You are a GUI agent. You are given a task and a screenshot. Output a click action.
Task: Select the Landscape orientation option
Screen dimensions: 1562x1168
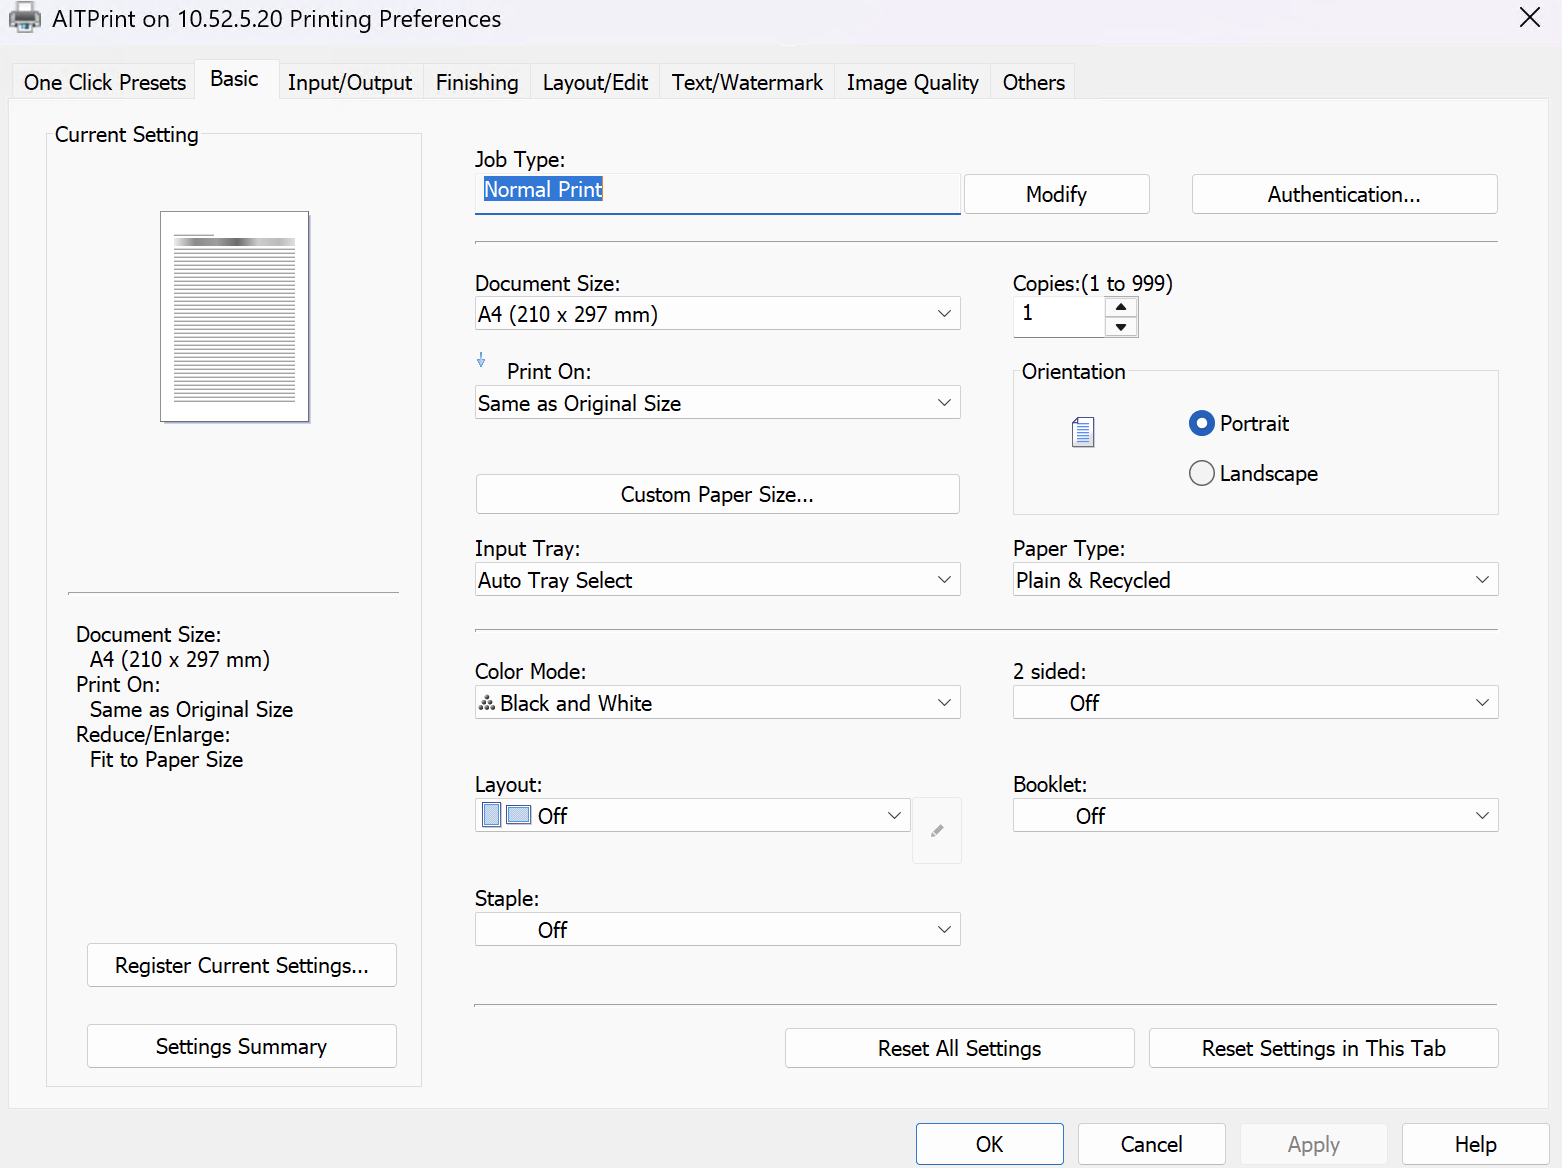click(x=1202, y=473)
